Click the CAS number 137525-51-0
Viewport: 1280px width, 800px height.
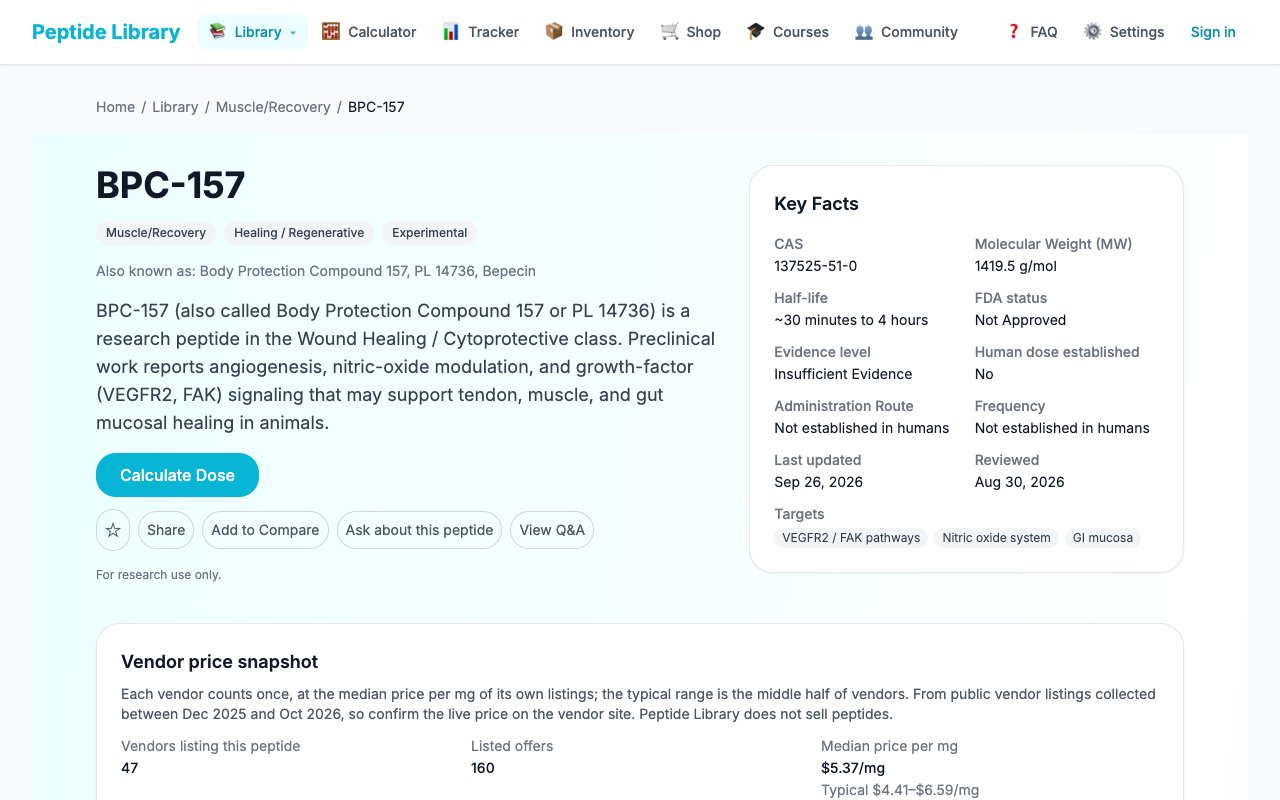click(x=815, y=266)
